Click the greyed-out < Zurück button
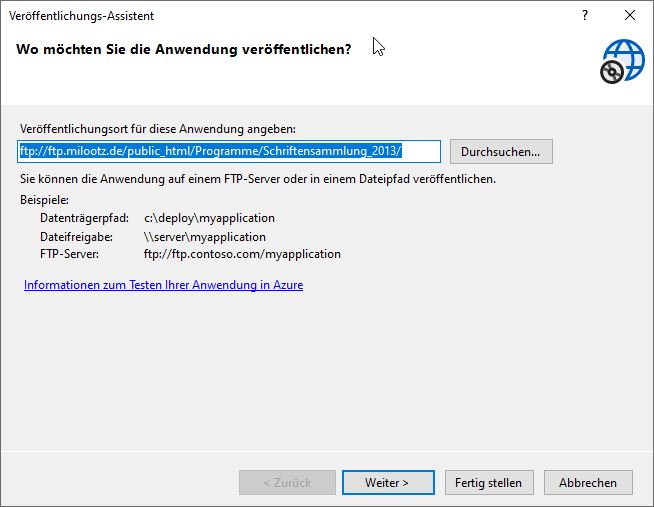Screen dimensions: 654x507 (x=287, y=482)
